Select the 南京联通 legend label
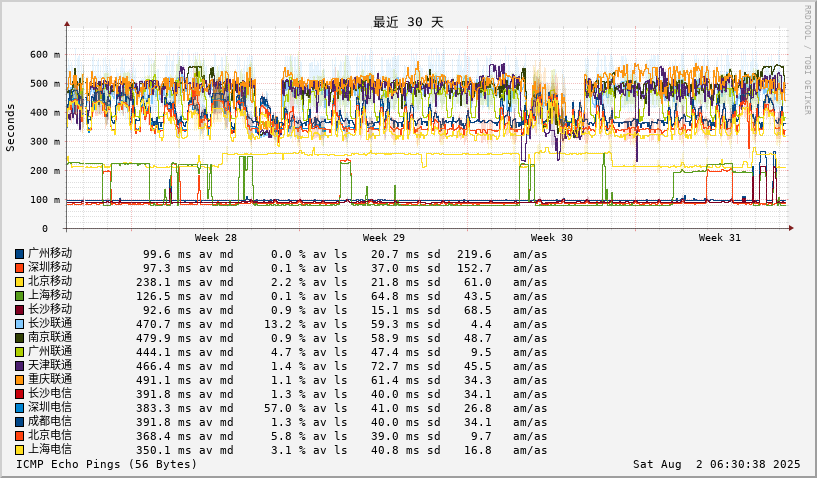This screenshot has height=478, width=817. (50, 338)
